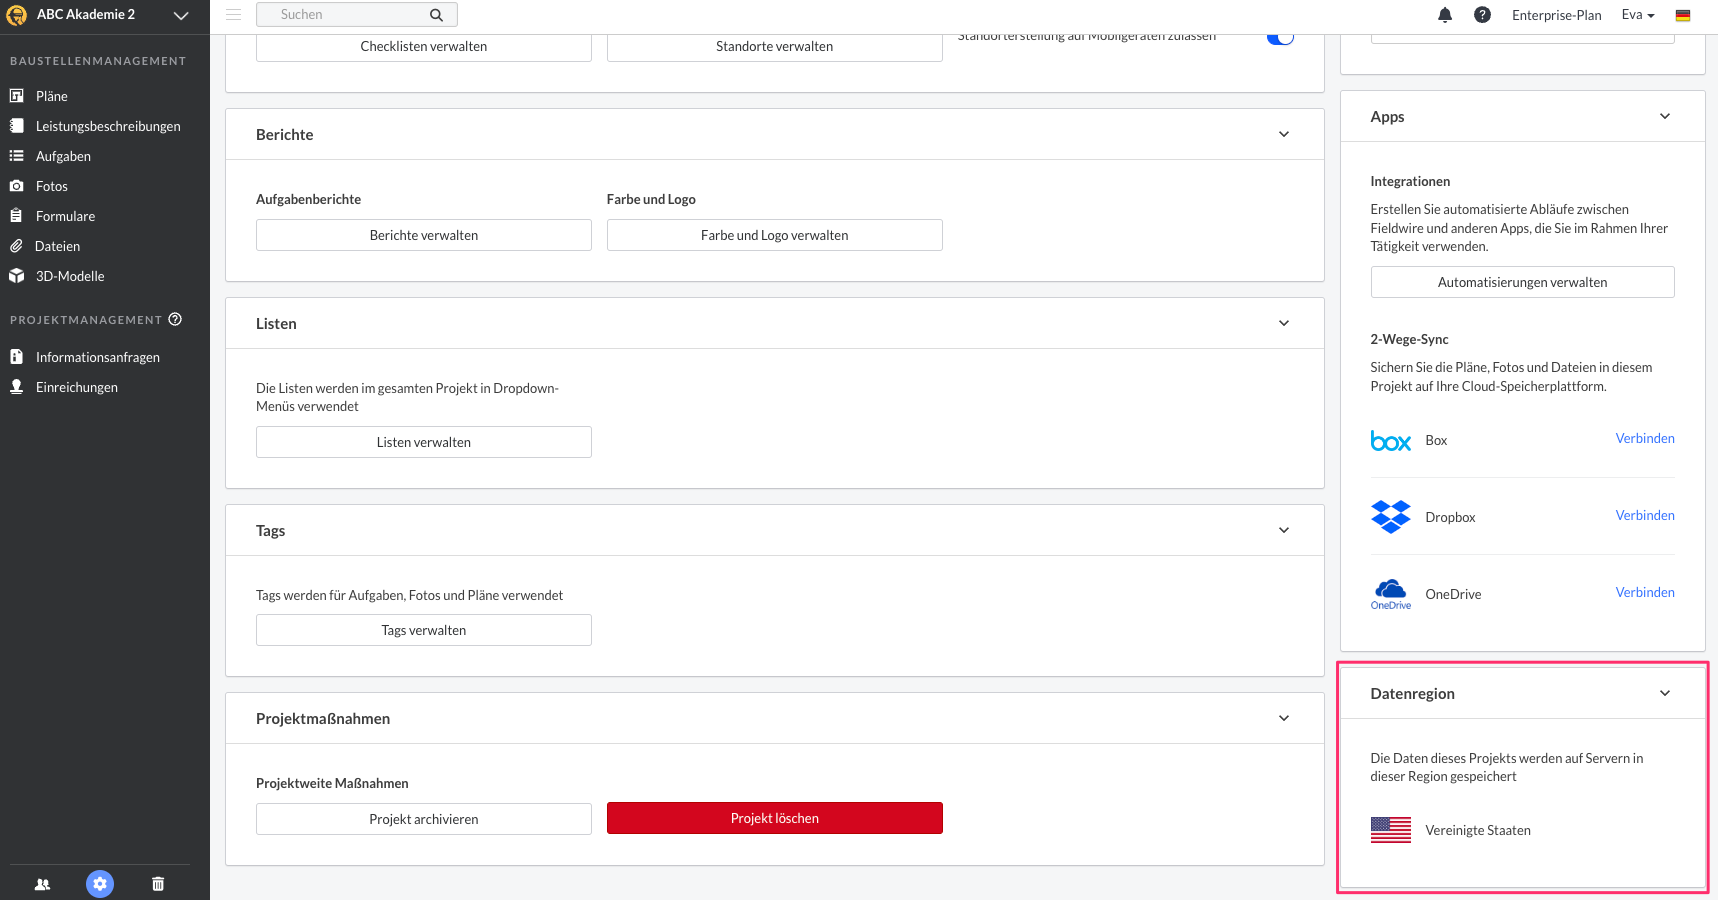
Task: Click the Projekt löschen button
Action: (x=774, y=818)
